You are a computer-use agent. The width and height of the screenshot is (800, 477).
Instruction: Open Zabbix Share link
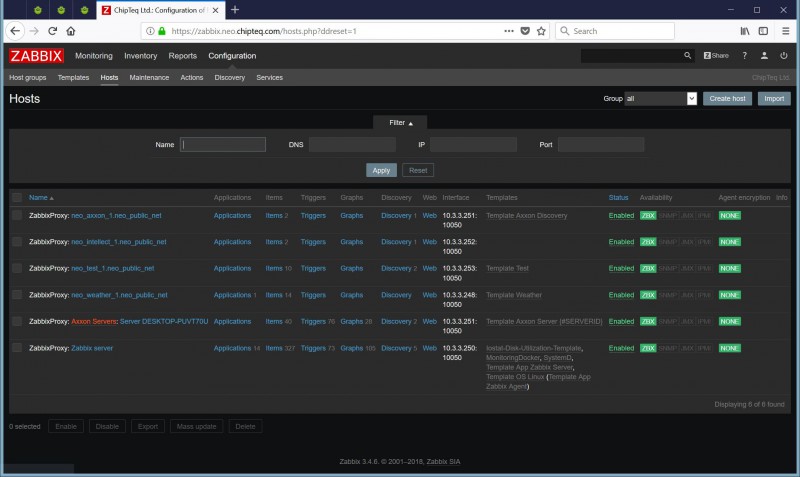pos(716,56)
